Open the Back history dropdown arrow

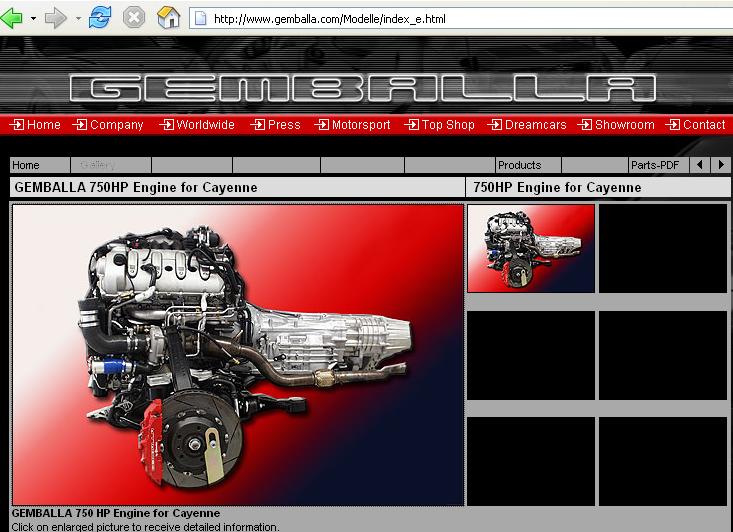[x=33, y=19]
